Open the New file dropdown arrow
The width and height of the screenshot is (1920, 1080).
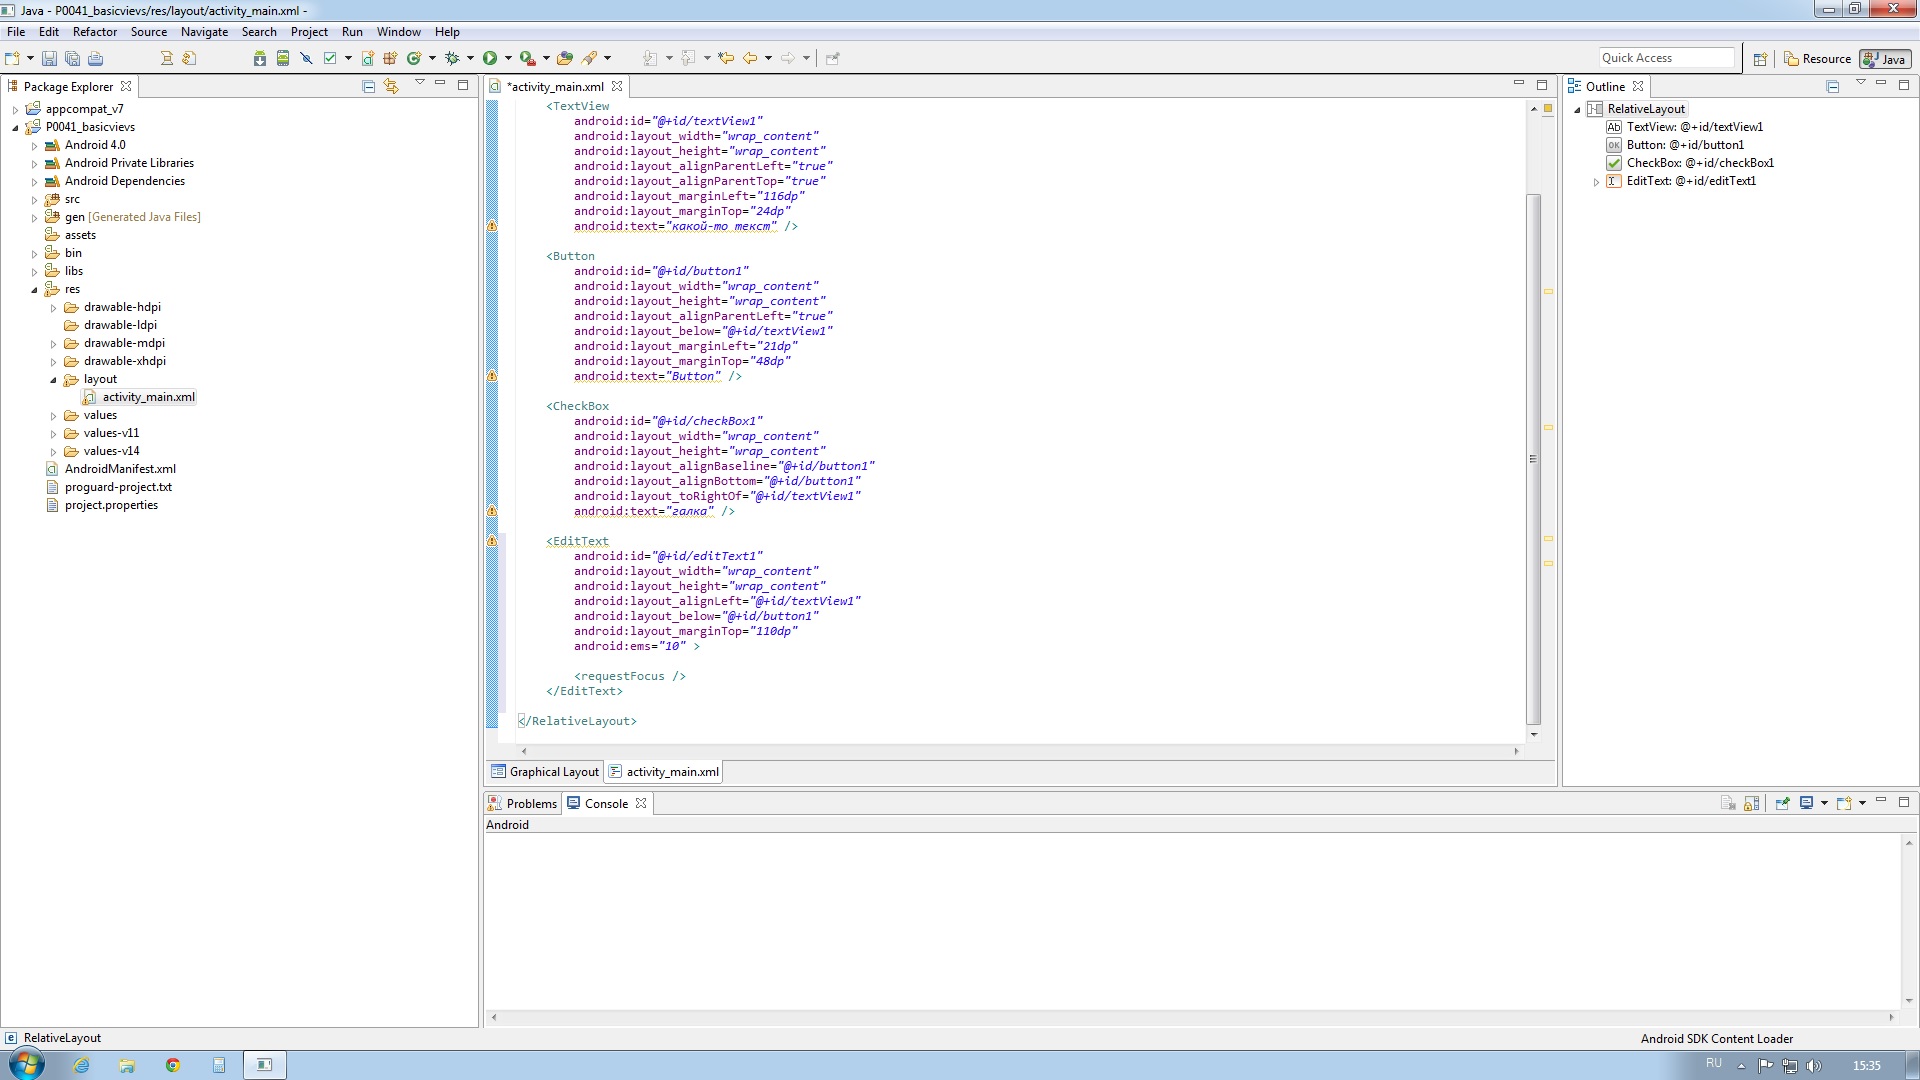30,58
